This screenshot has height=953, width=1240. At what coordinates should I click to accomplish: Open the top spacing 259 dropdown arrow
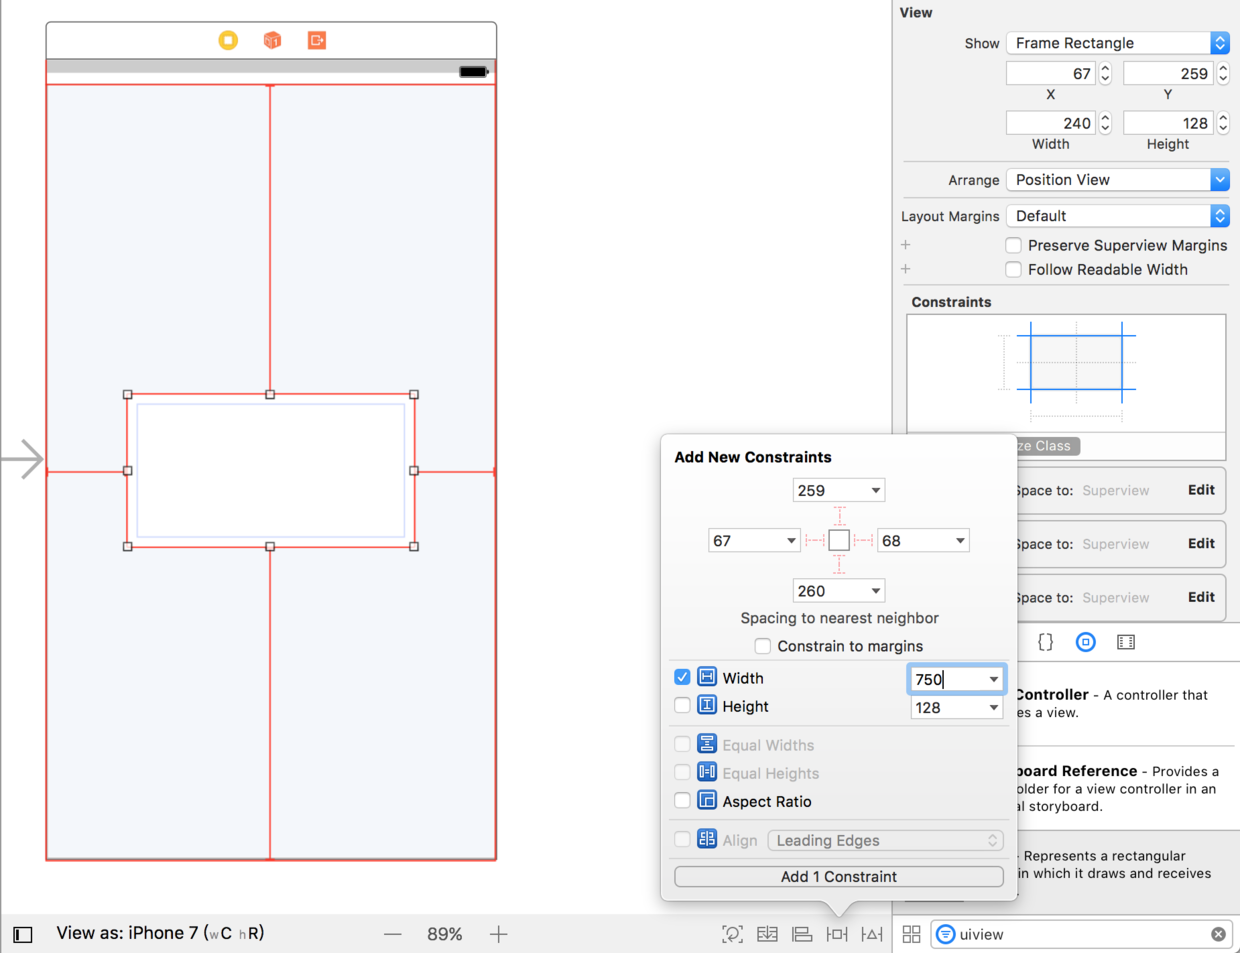[x=875, y=490]
